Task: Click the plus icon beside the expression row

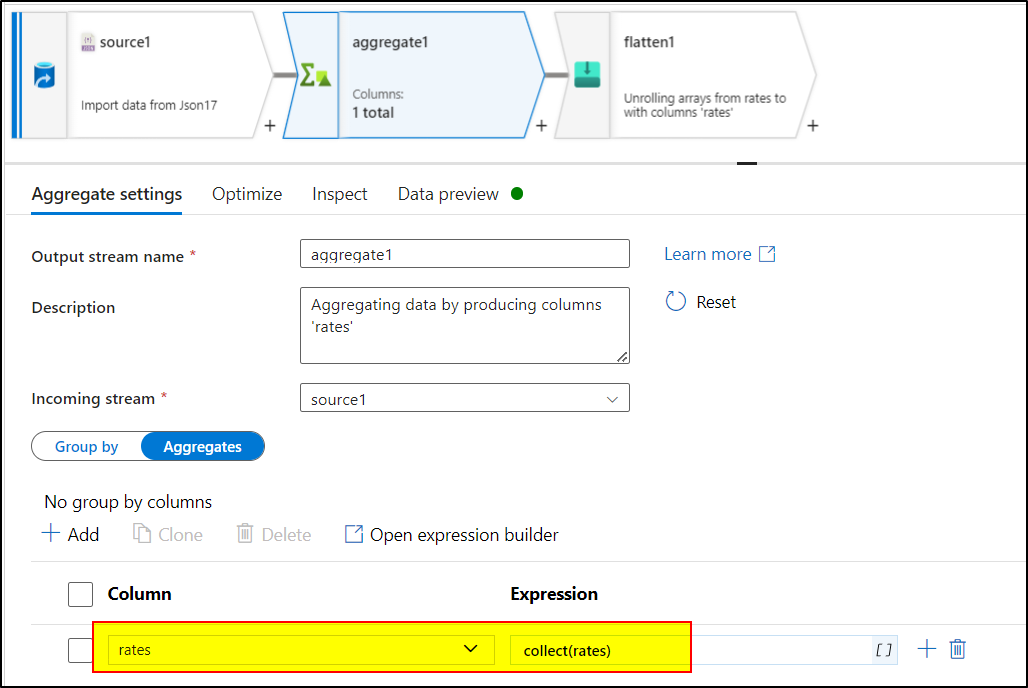Action: 926,649
